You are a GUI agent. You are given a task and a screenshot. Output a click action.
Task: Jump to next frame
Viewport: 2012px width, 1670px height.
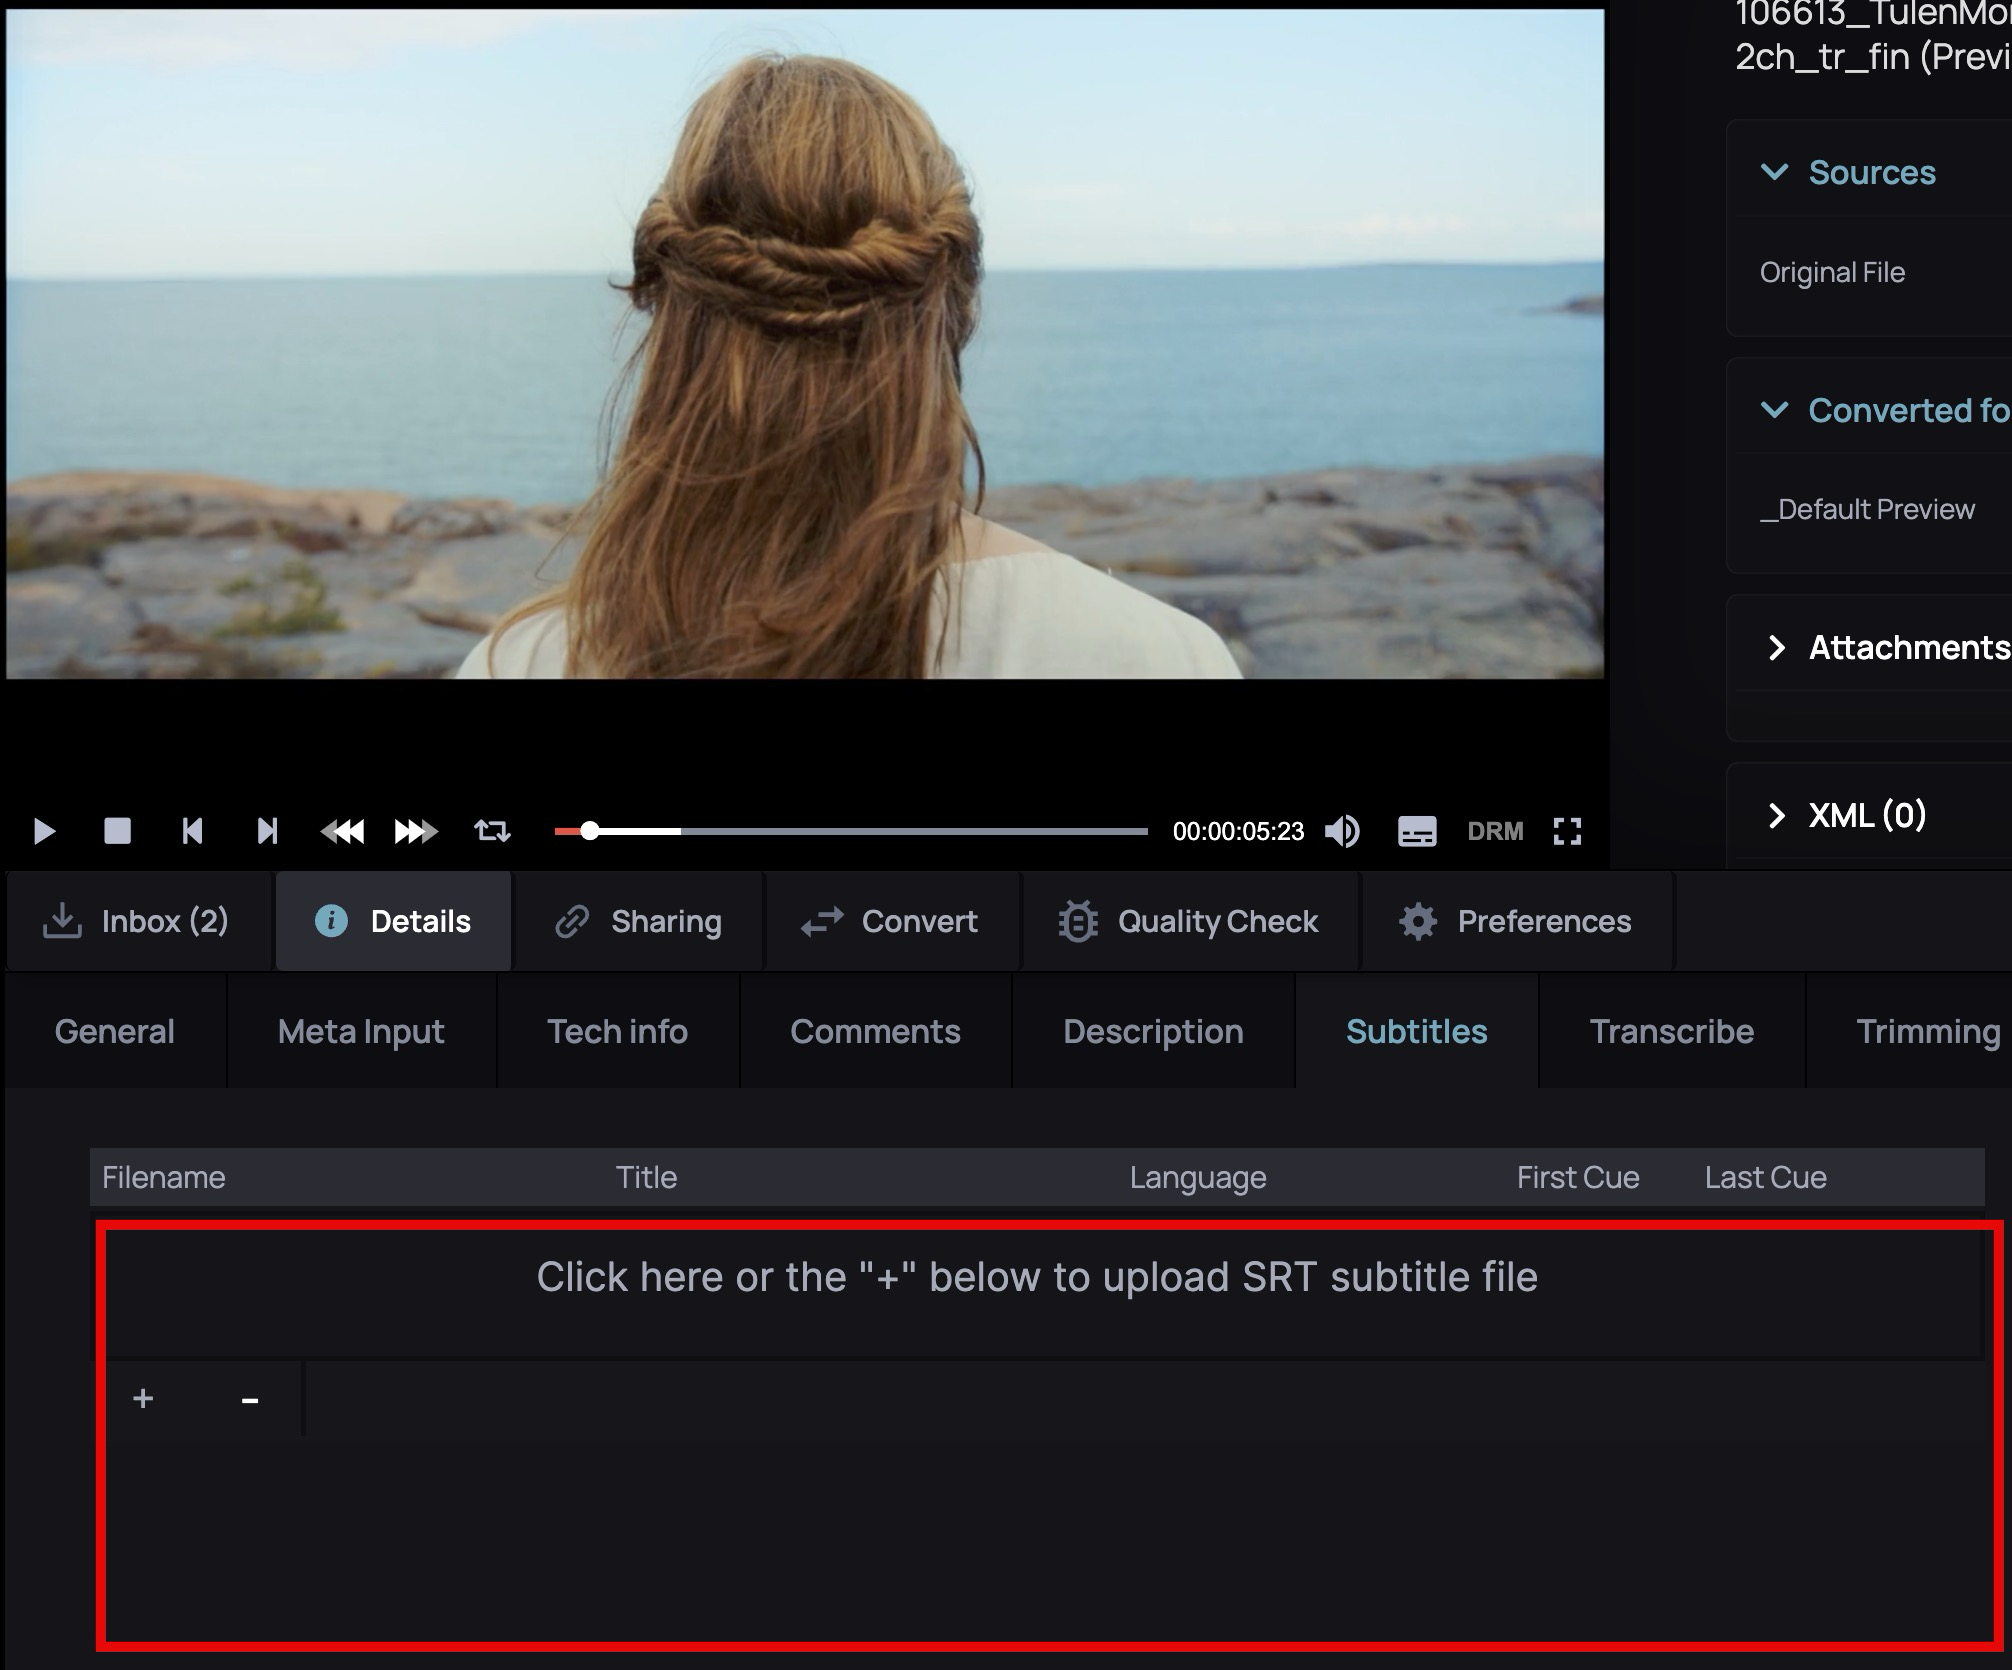(x=267, y=831)
